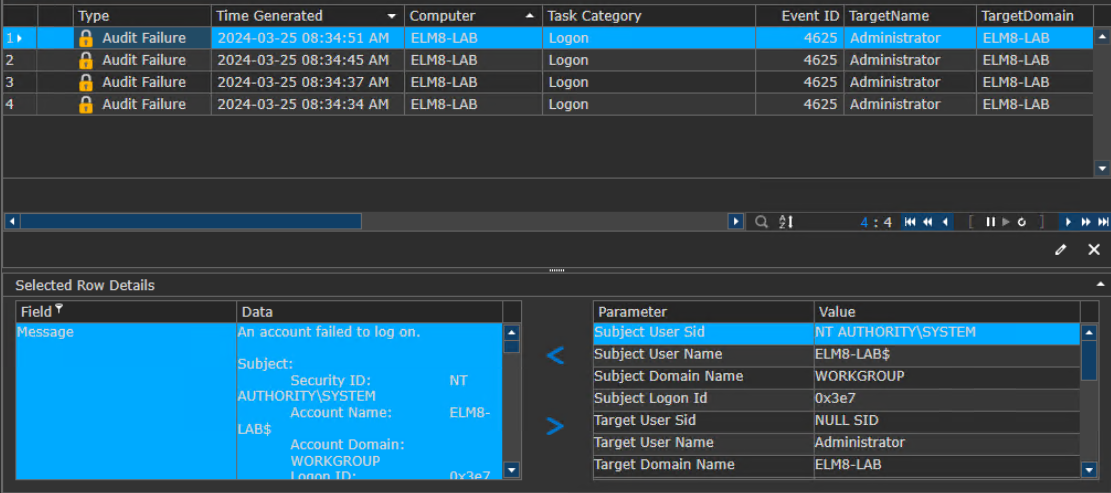The height and width of the screenshot is (493, 1111).
Task: Click the Message data scroll down arrow
Action: pos(512,469)
